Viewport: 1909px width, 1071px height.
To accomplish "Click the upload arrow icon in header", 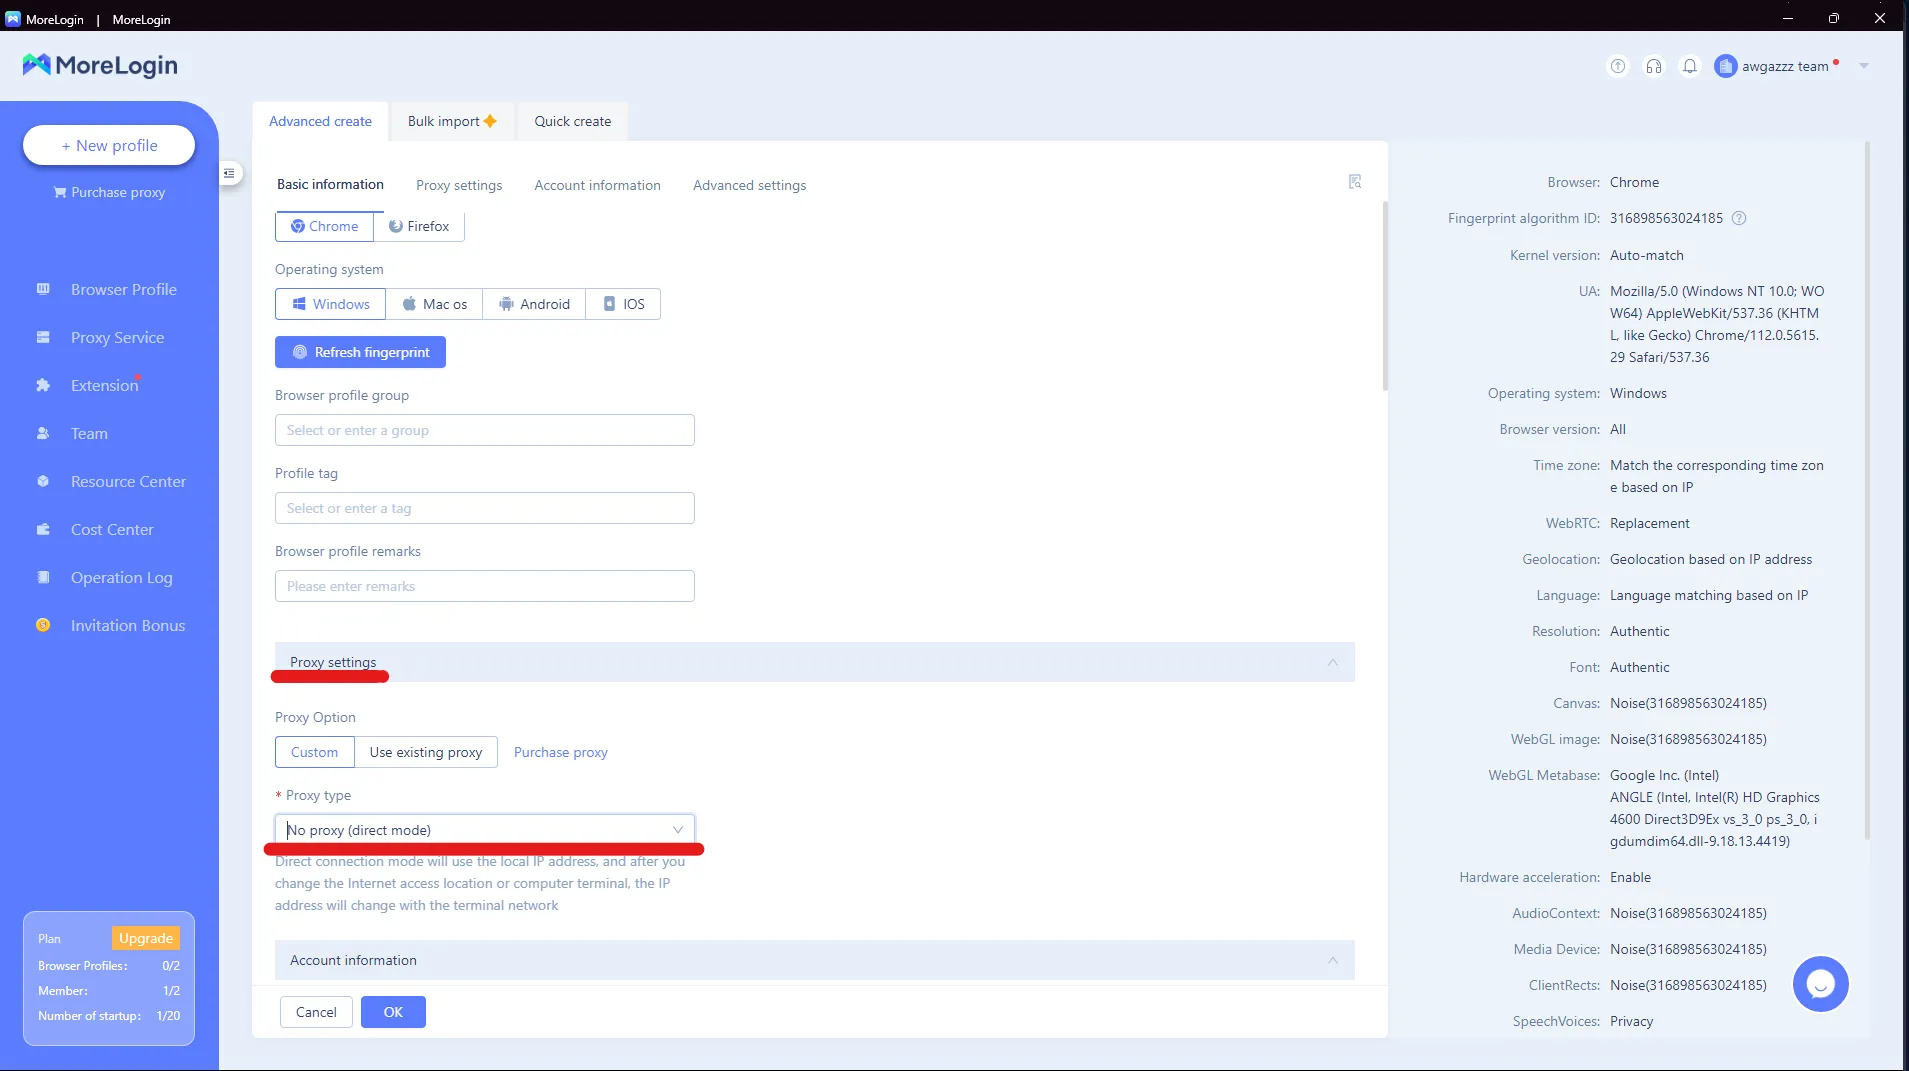I will 1617,66.
